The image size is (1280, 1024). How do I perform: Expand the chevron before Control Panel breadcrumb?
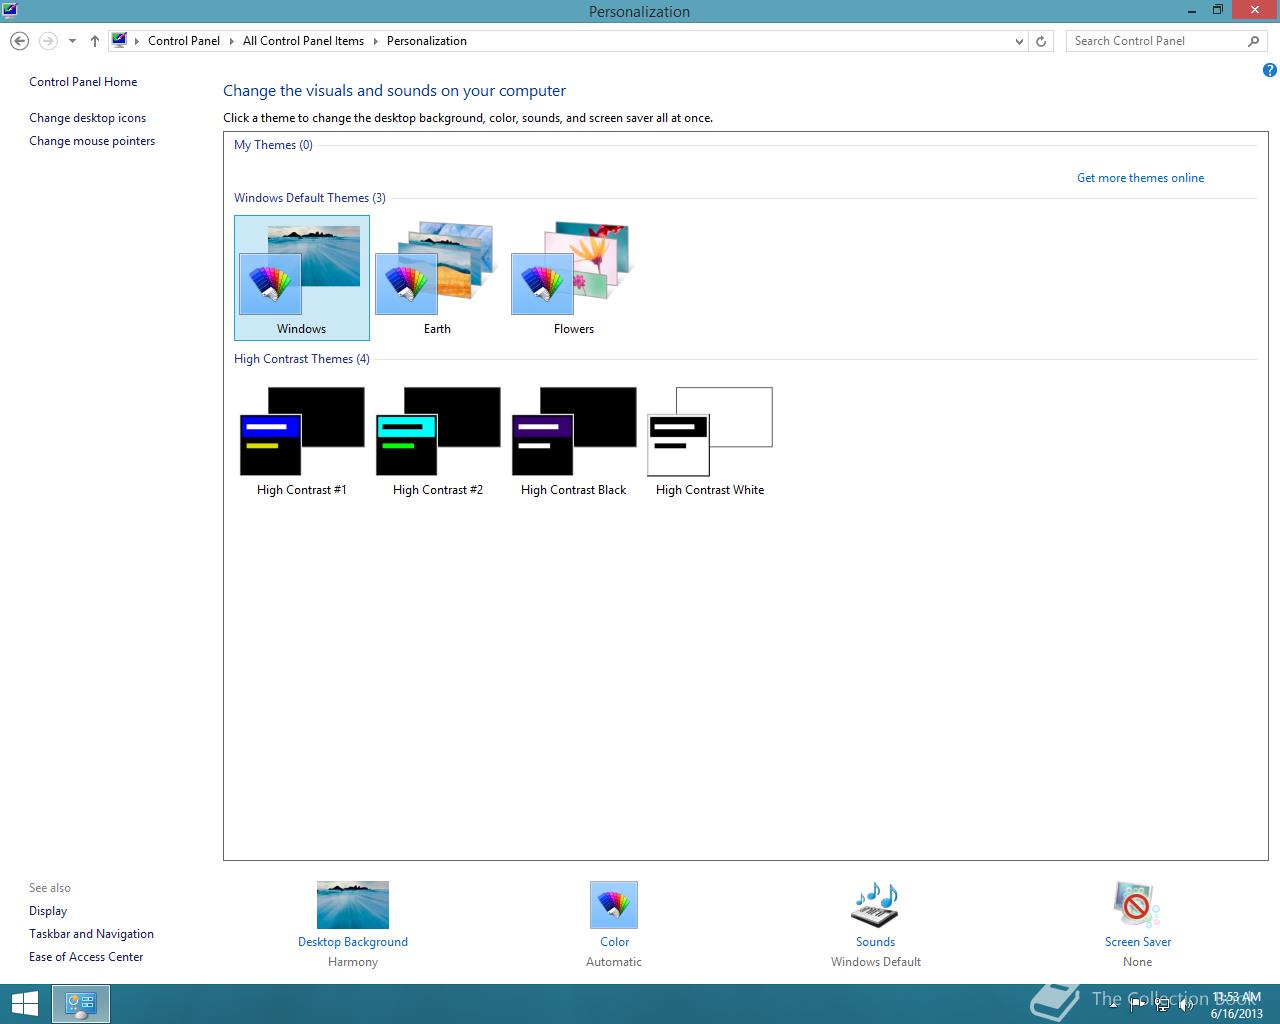pyautogui.click(x=137, y=41)
